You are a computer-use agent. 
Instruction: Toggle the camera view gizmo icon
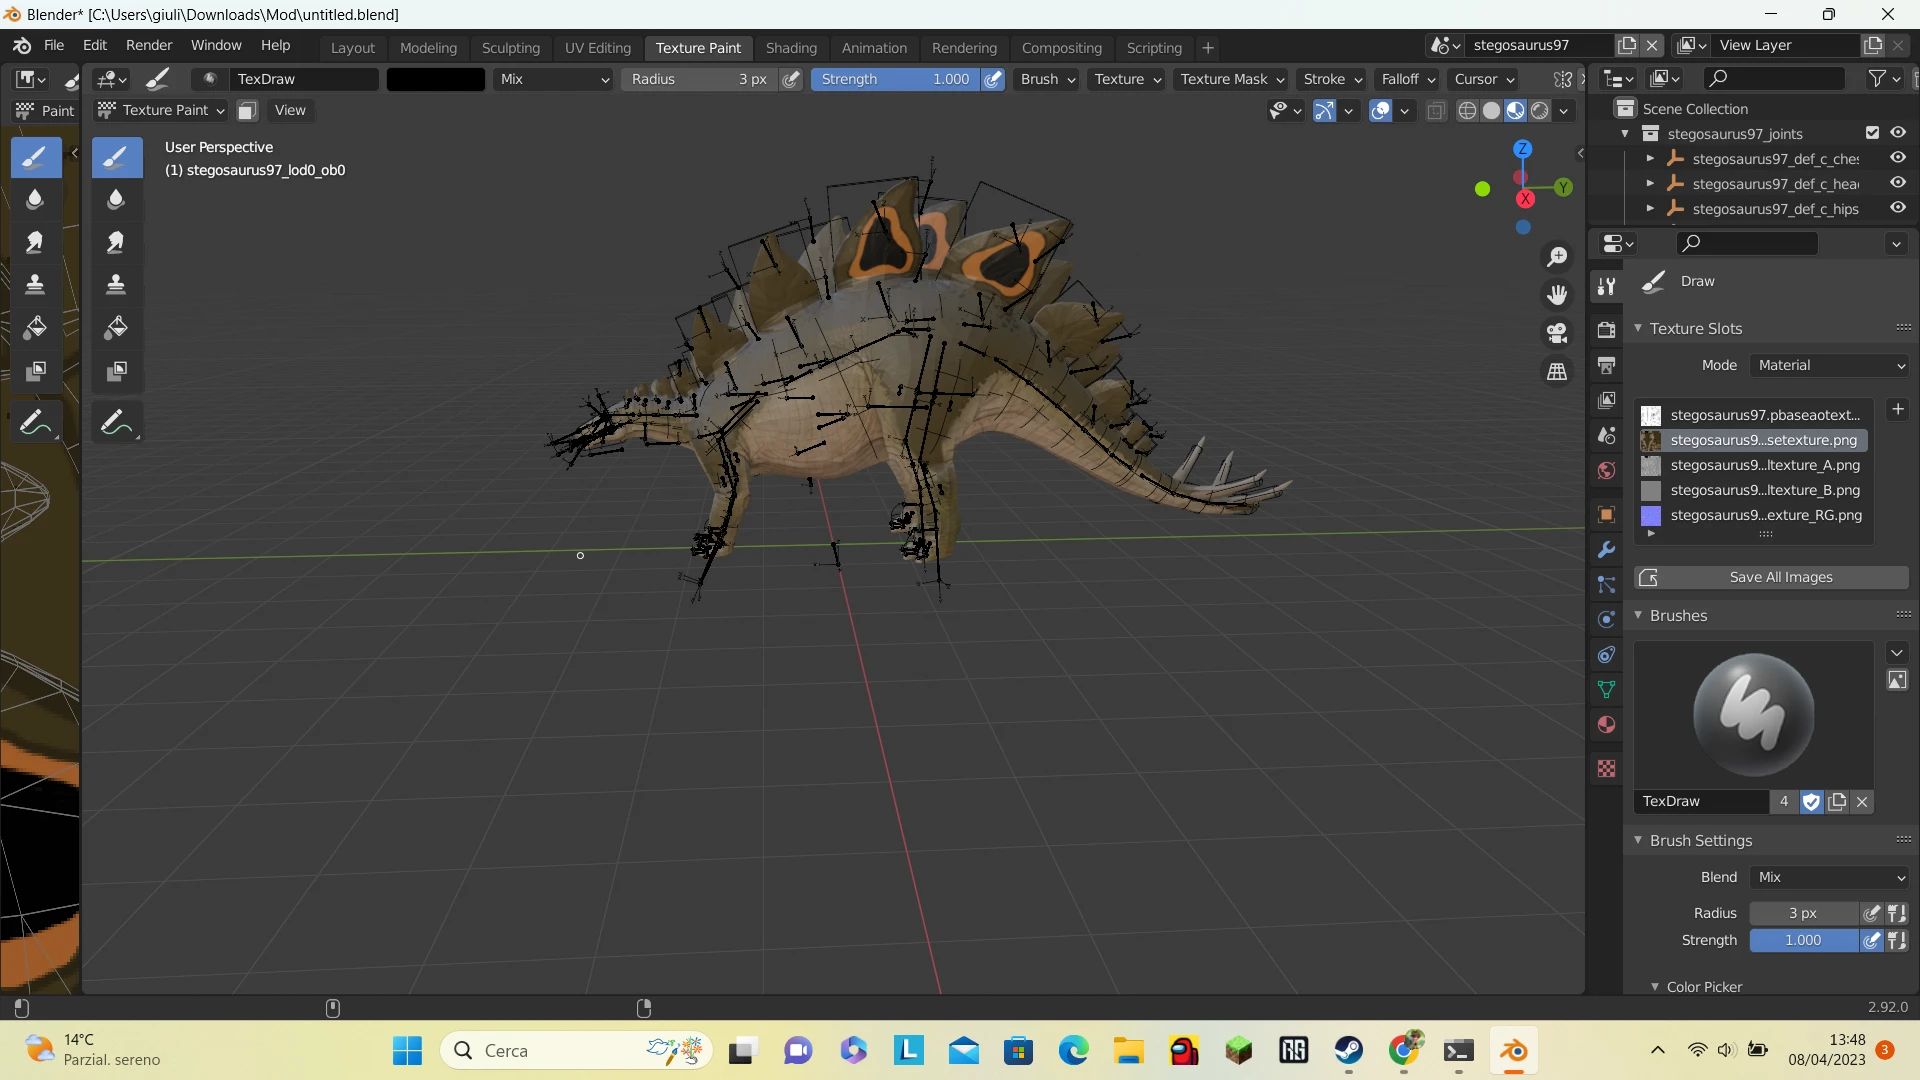coord(1557,333)
